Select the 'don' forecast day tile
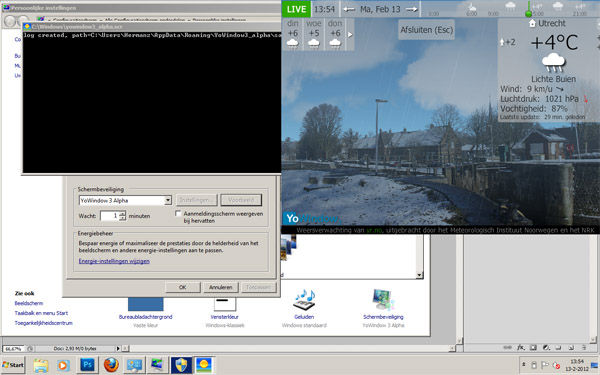The height and width of the screenshot is (375, 600). (x=335, y=34)
